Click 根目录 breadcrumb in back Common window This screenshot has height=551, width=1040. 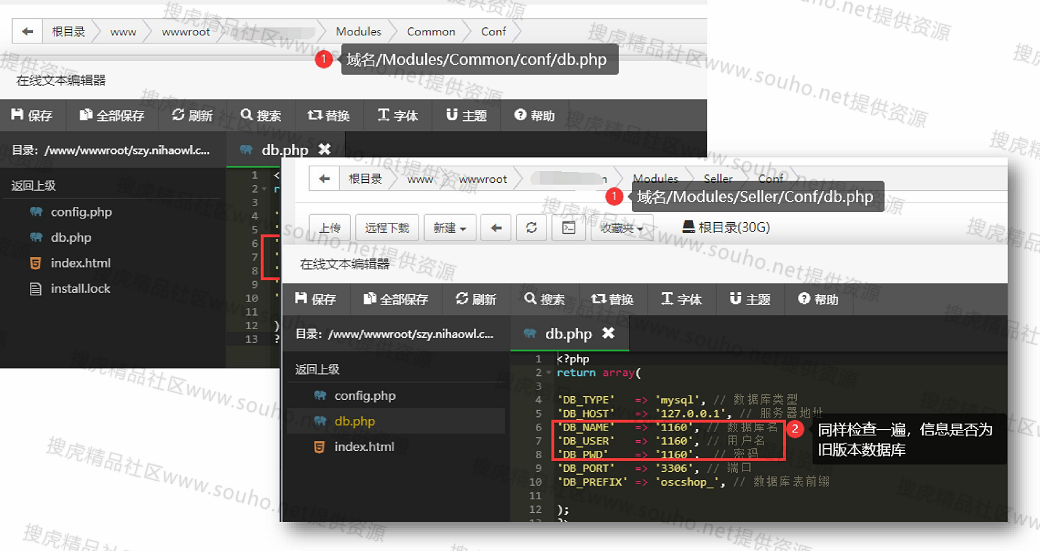click(x=68, y=31)
